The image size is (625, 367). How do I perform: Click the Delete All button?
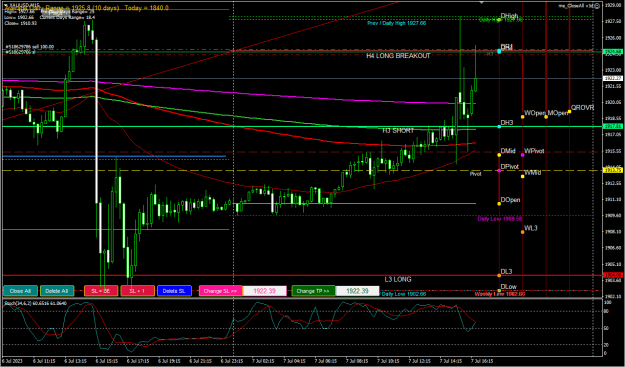coord(57,291)
